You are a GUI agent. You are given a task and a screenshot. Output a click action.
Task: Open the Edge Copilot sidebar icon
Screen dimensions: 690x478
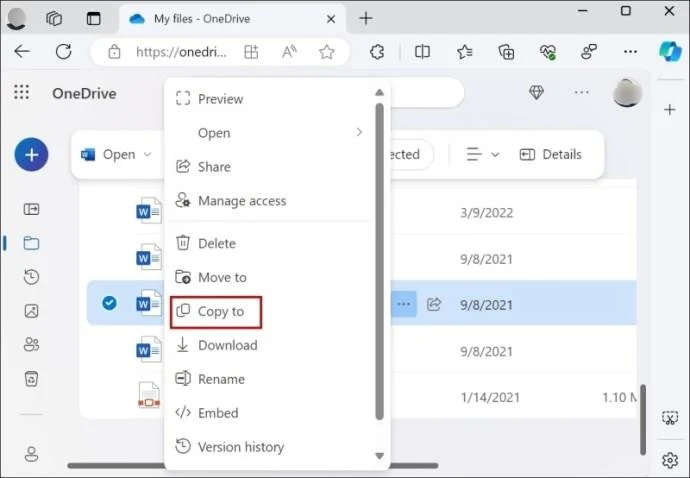point(669,51)
